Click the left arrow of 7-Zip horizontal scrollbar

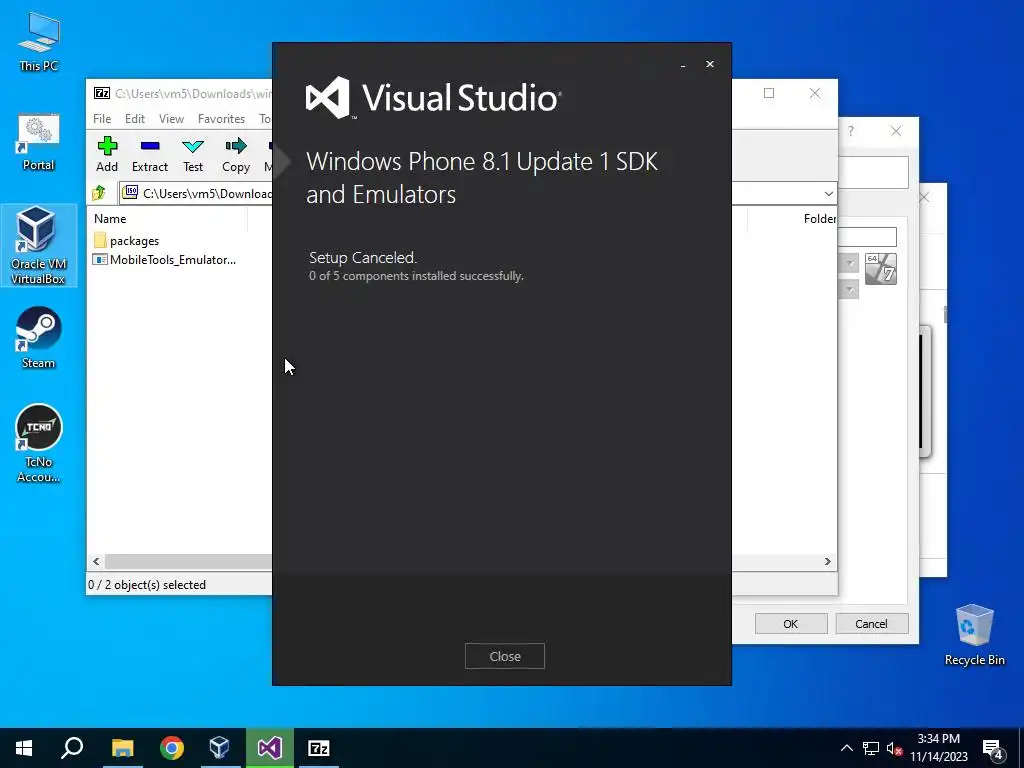click(96, 562)
